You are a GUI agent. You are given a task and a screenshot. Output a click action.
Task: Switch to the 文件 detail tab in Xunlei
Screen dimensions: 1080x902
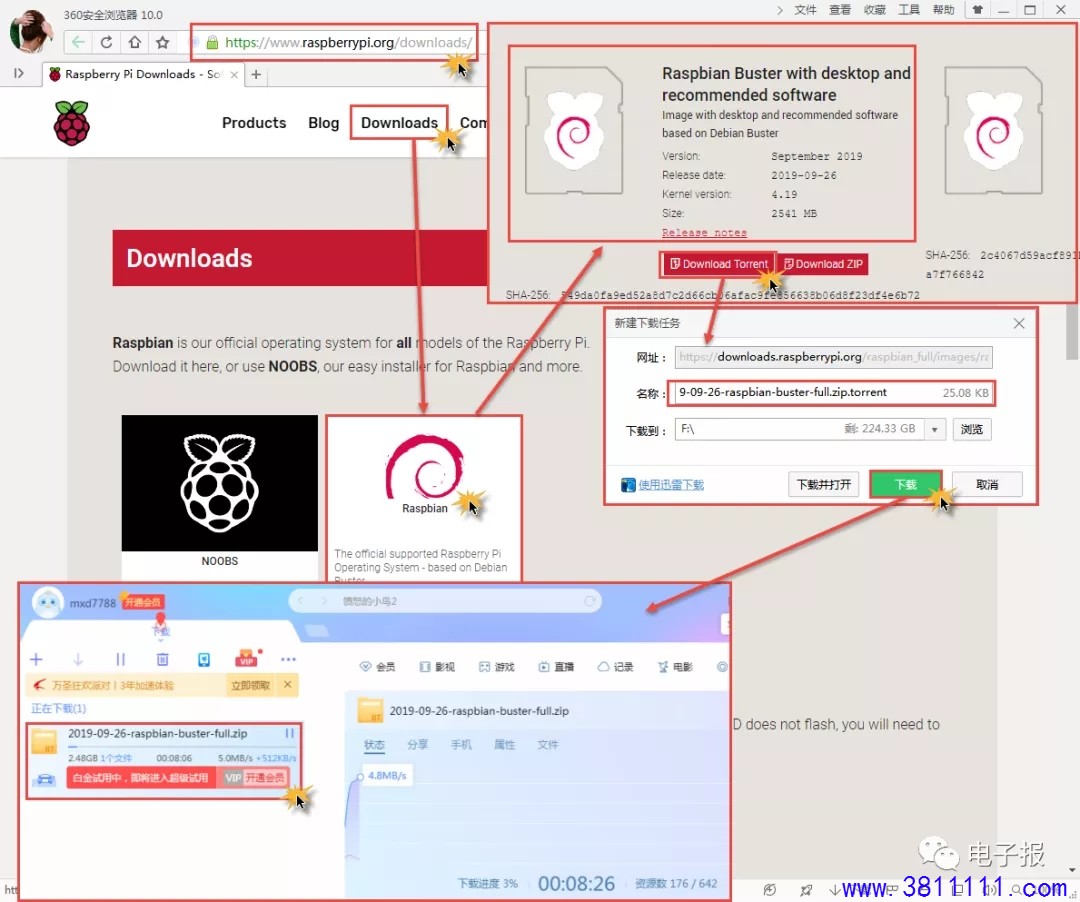coord(548,745)
